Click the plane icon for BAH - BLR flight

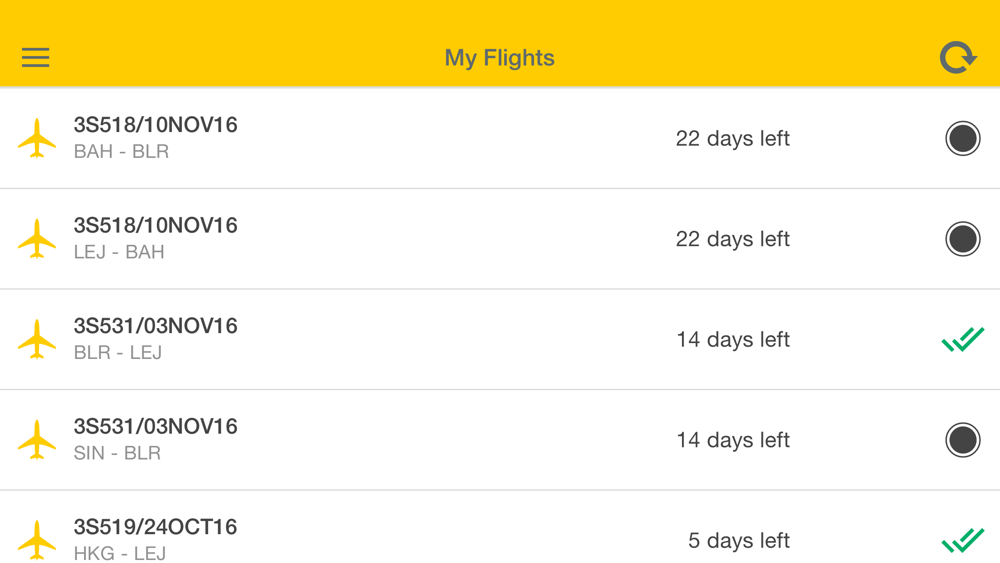pos(37,138)
